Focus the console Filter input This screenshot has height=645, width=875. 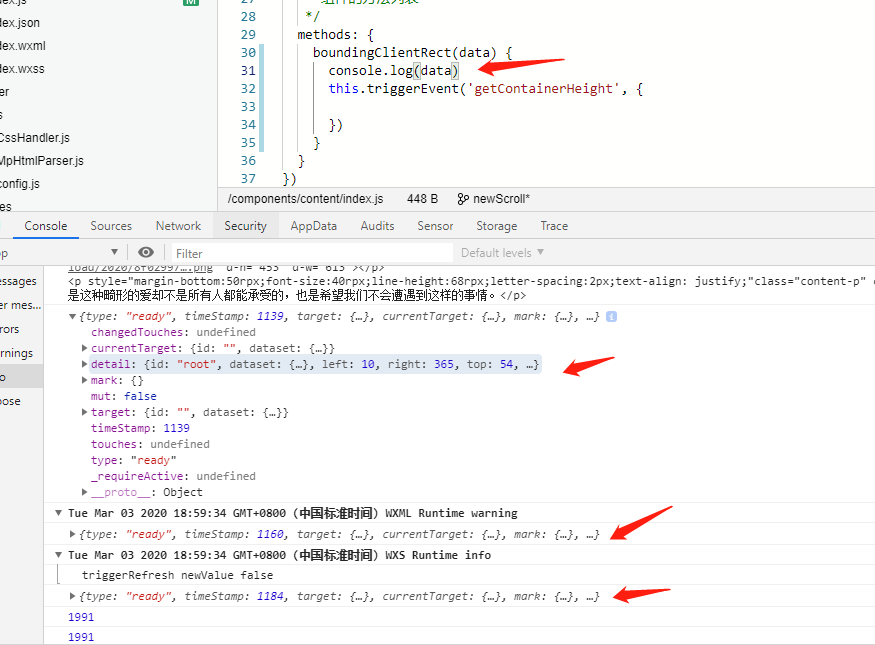[311, 253]
